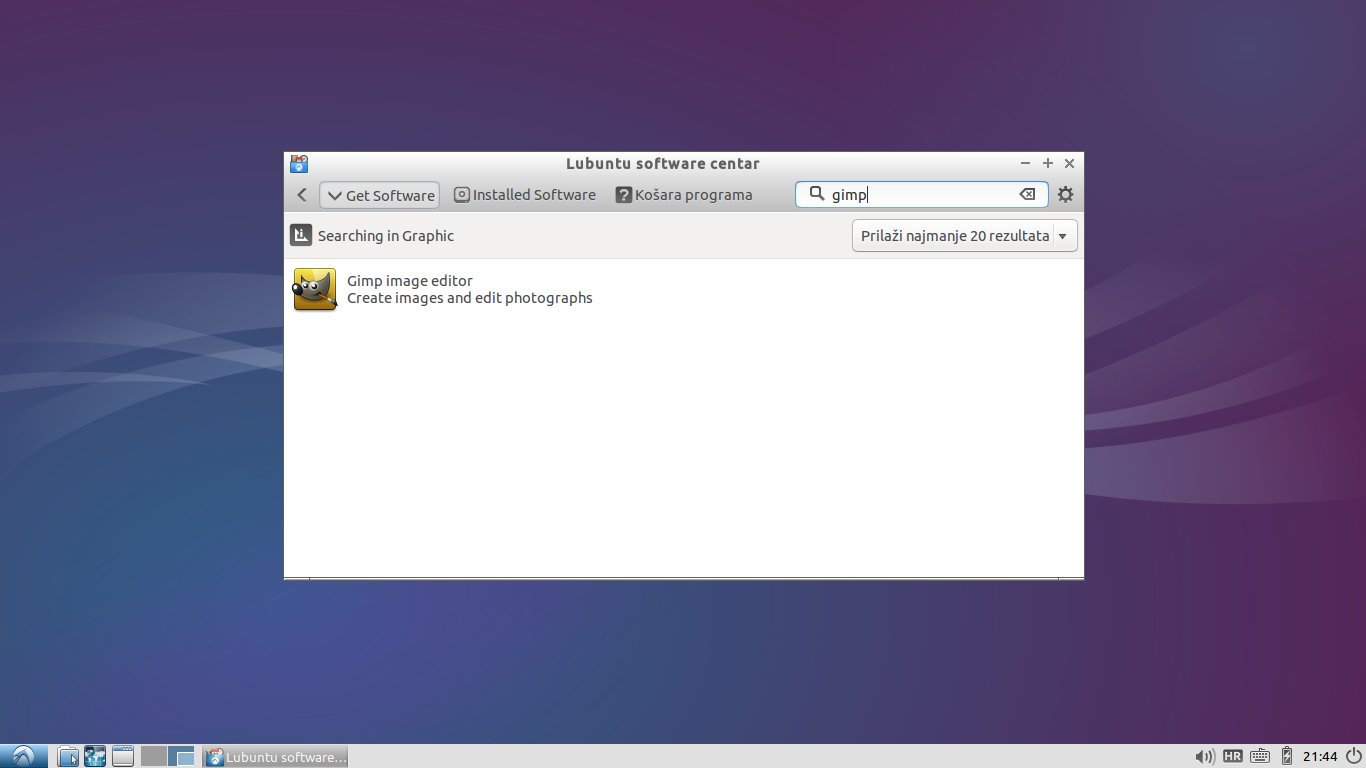
Task: Open the Get Software view
Action: pos(380,195)
